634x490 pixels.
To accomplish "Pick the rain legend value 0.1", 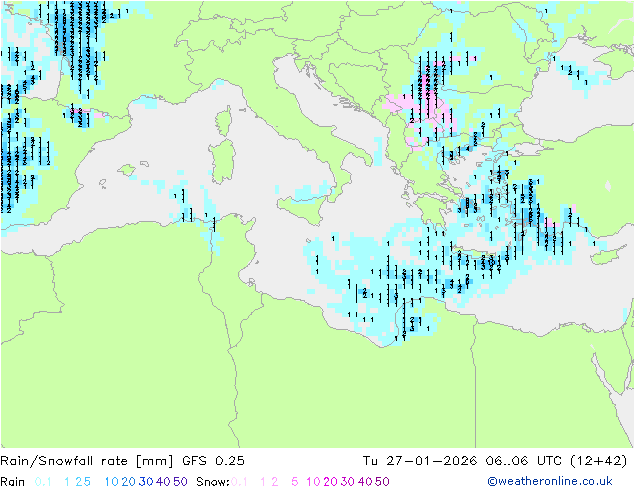I will pyautogui.click(x=43, y=482).
